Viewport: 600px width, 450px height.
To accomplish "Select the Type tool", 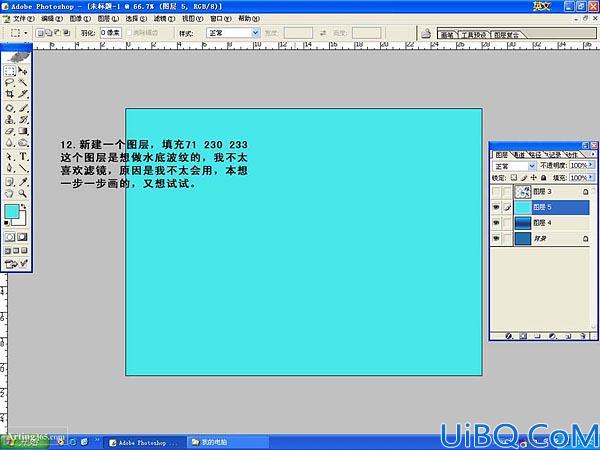I will tap(23, 157).
